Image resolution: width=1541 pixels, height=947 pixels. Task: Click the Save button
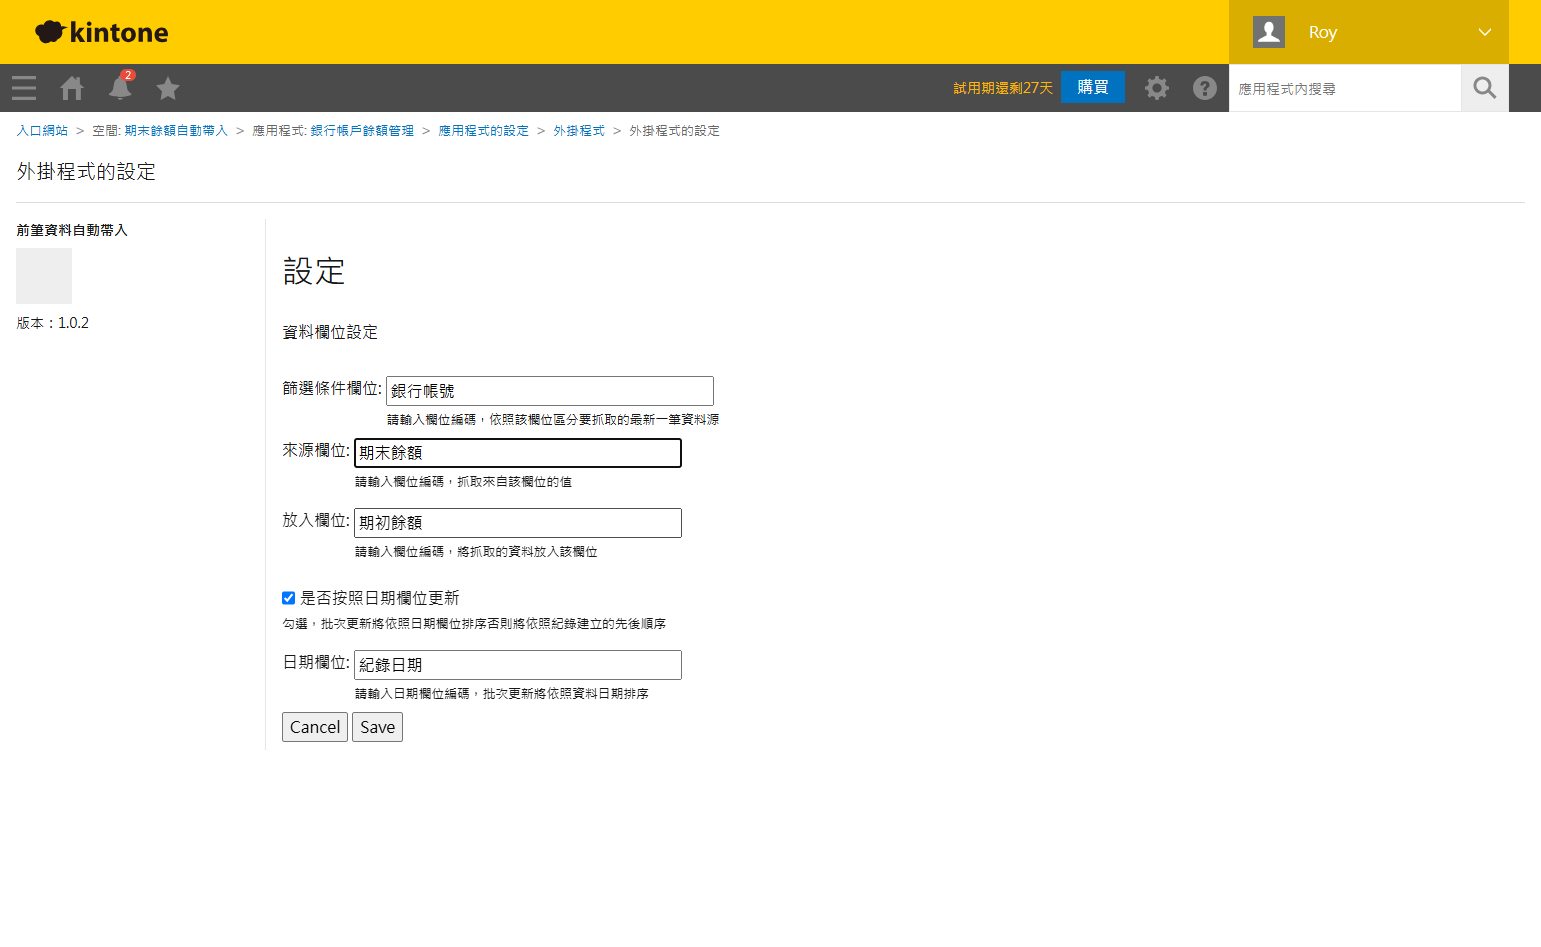coord(377,727)
